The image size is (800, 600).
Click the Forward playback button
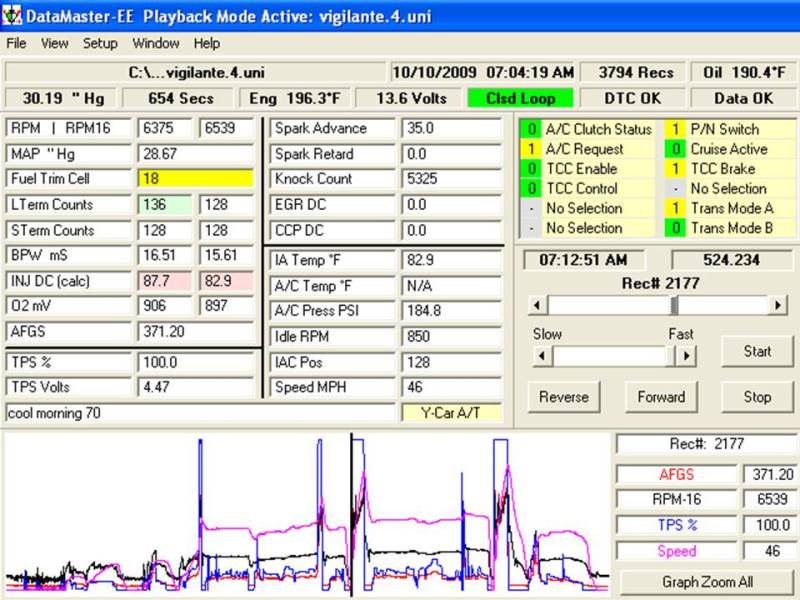[661, 397]
